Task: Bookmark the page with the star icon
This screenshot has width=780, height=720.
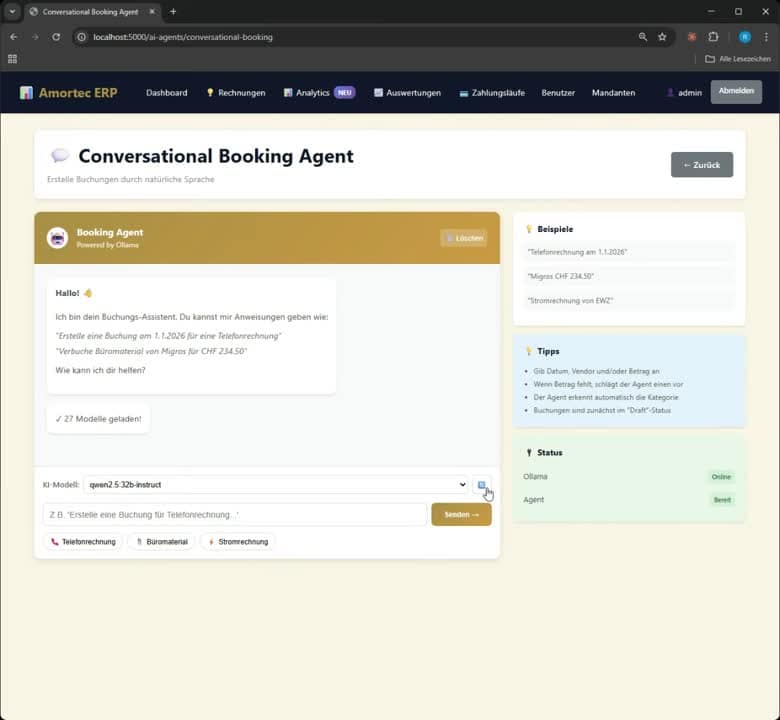Action: coord(662,37)
